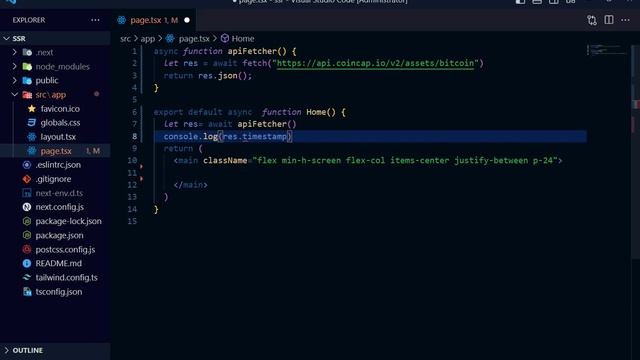Viewport: 640px width, 360px height.
Task: Click the info icon of README.md
Action: tap(27, 263)
